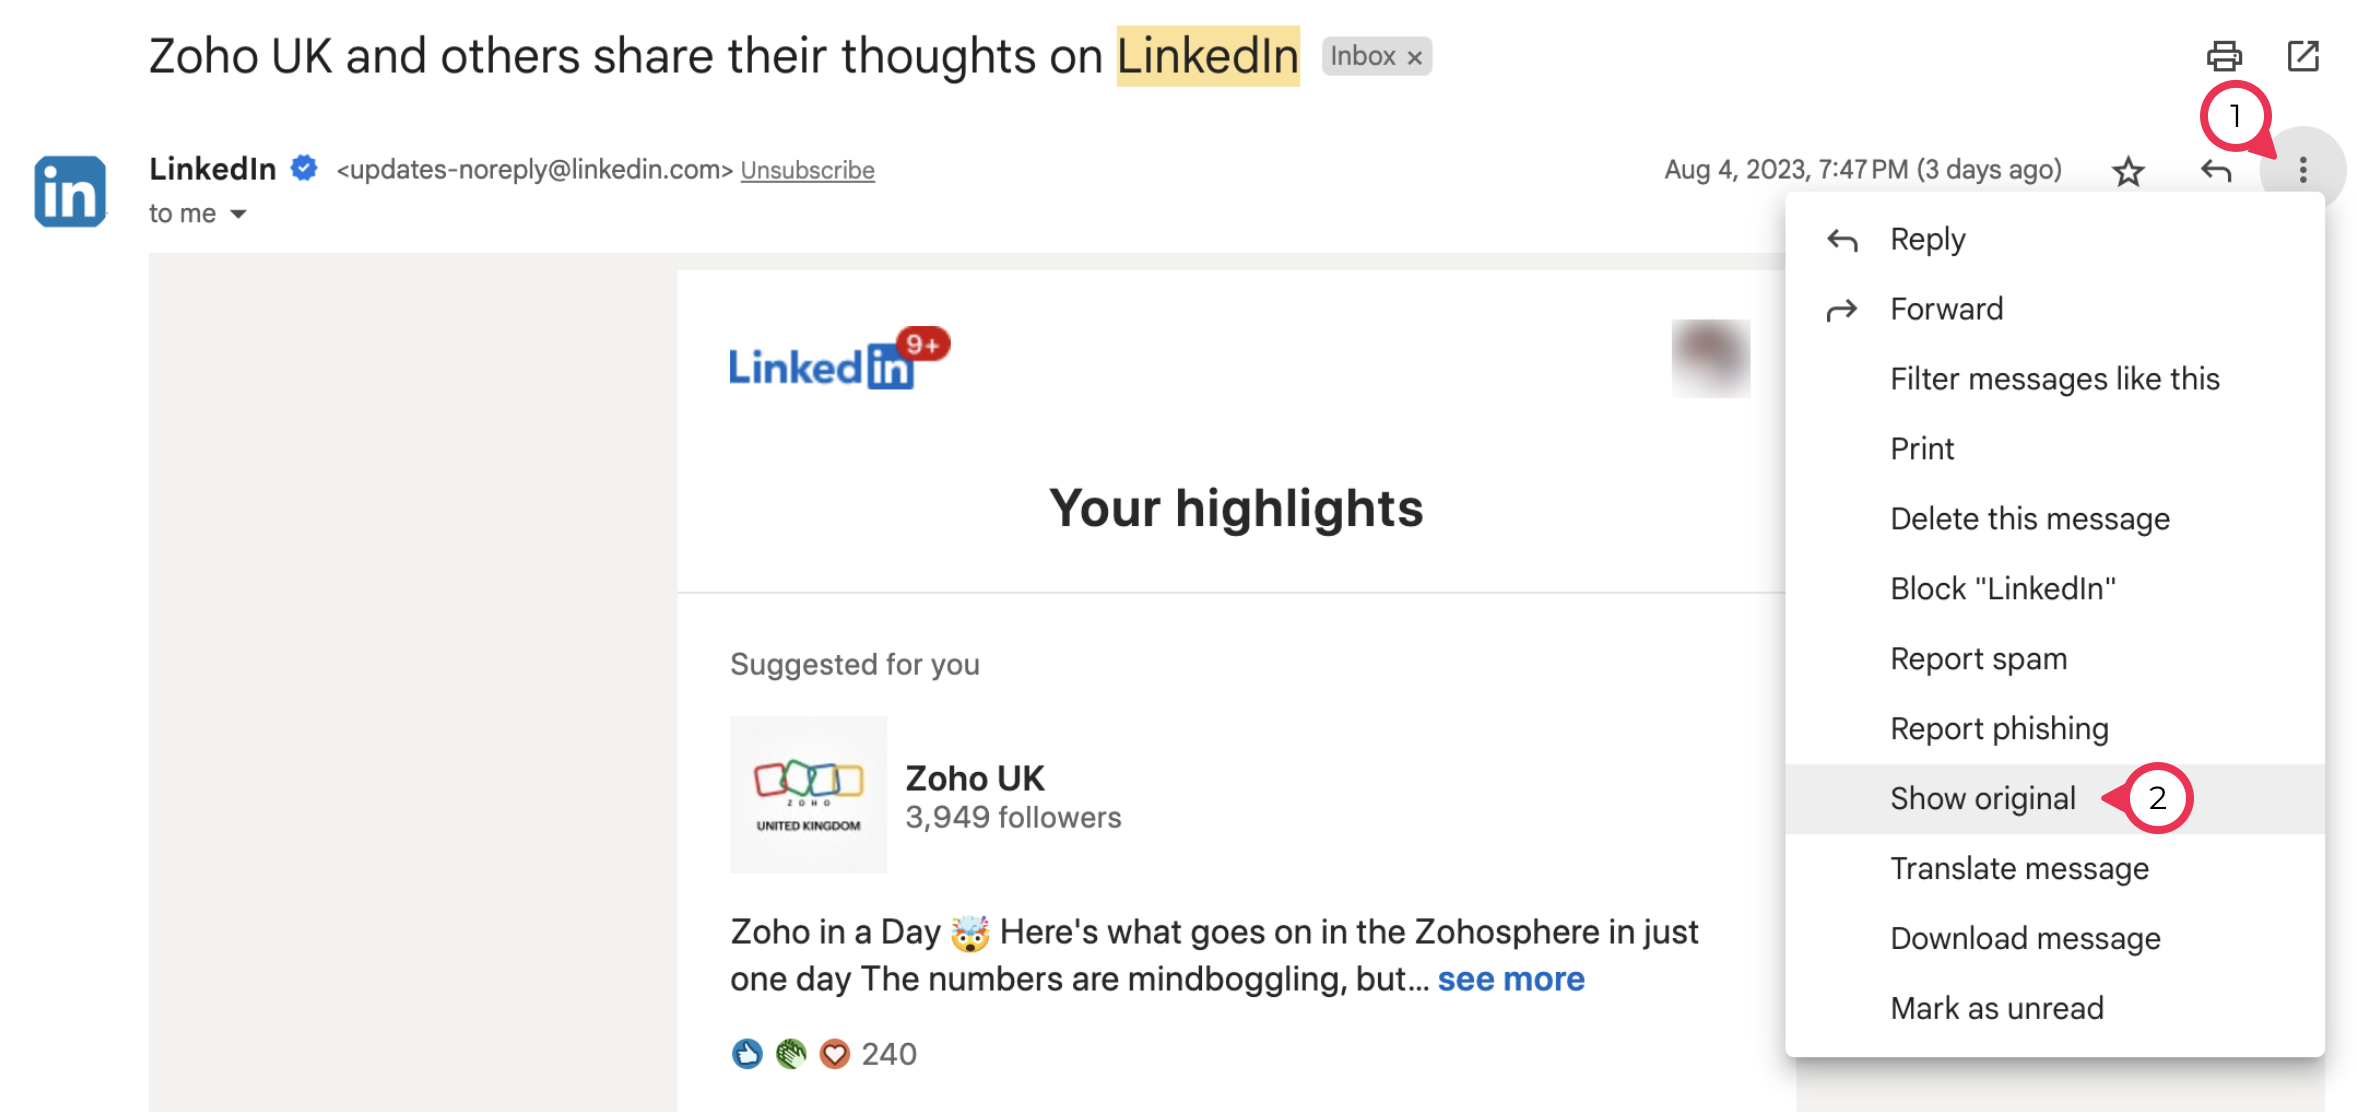Click the post reactions count 240
The image size is (2356, 1112).
click(888, 1054)
